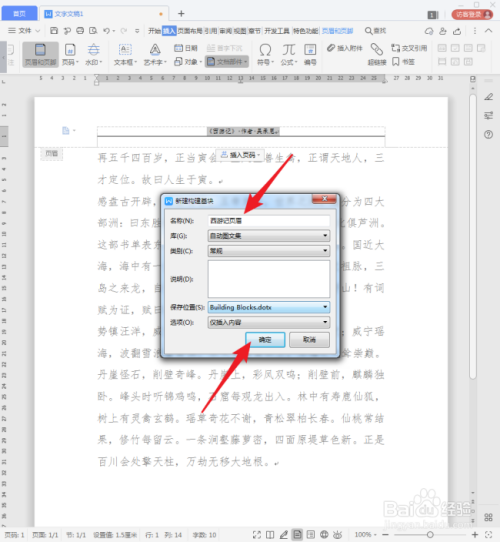This screenshot has height=542, width=500.
Task: Switch to the 引用 ribbon tab
Action: point(211,31)
